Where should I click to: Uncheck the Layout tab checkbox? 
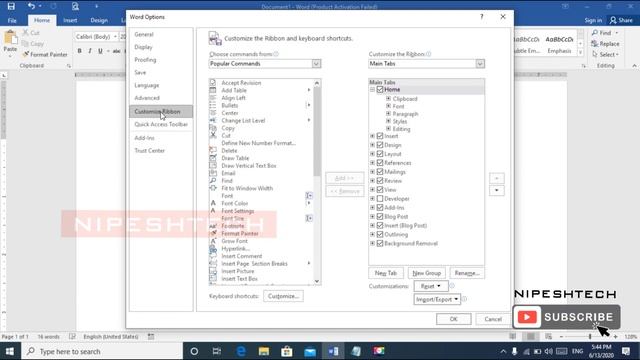click(x=380, y=154)
